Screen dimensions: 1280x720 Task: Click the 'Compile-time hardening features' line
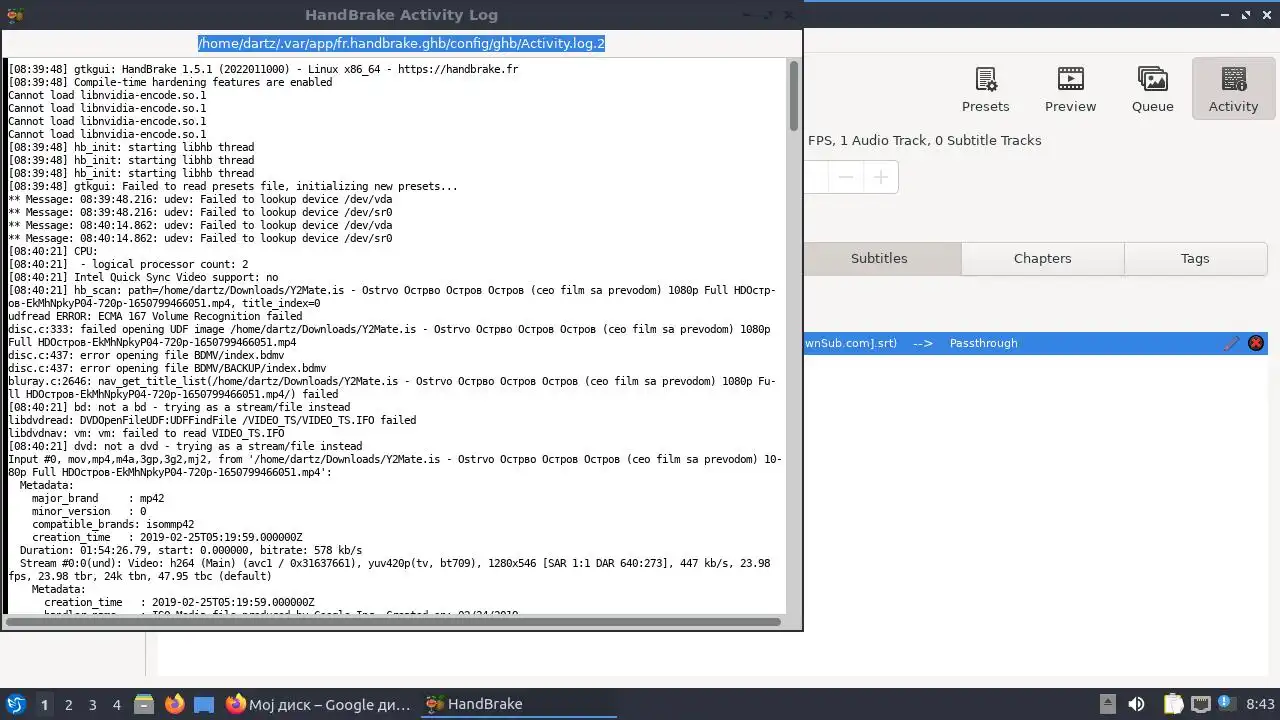point(170,82)
